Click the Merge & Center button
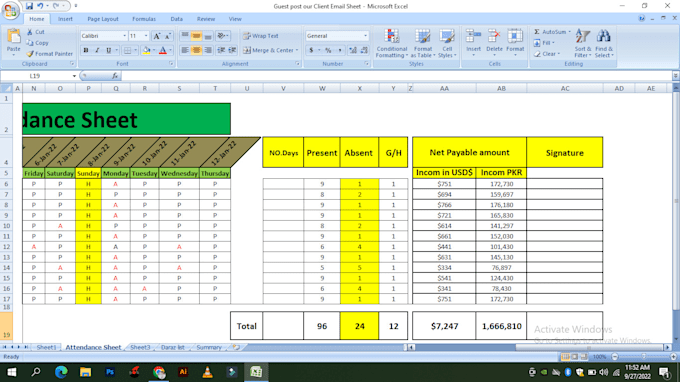 (271, 50)
